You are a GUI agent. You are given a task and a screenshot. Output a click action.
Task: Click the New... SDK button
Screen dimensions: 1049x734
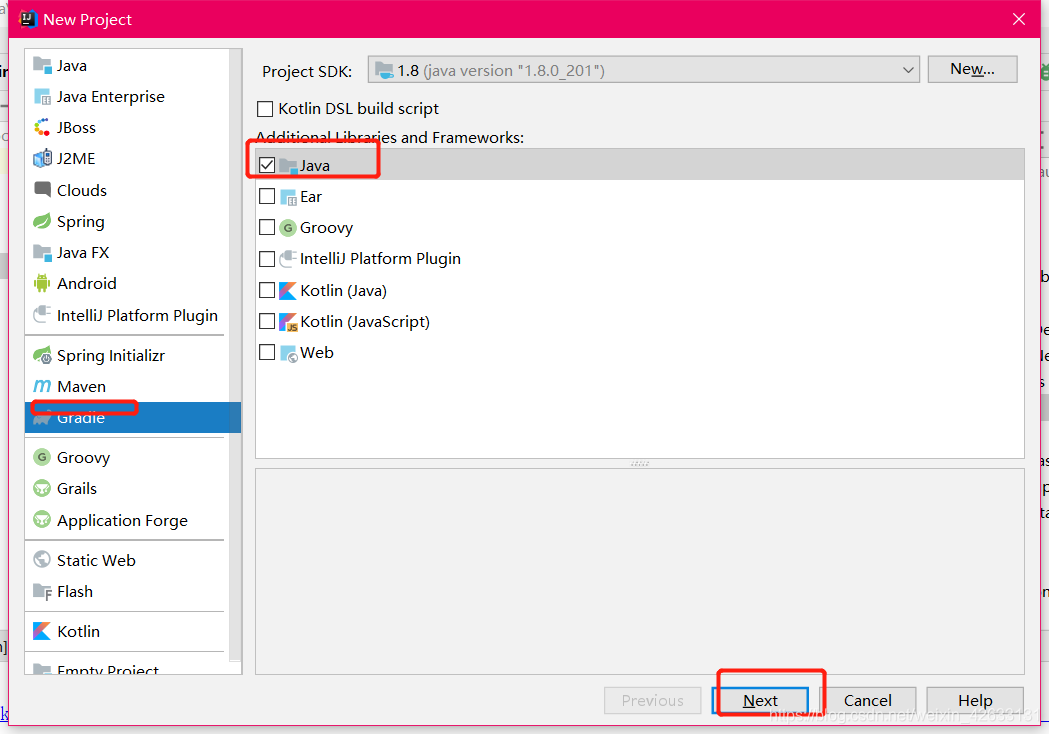[972, 69]
